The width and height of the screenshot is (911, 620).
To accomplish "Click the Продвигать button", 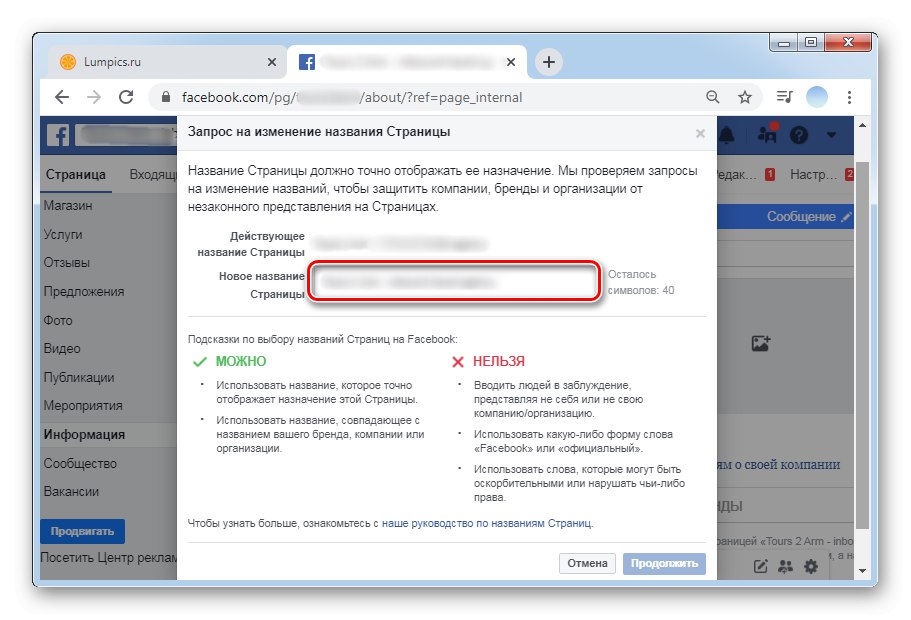I will [x=83, y=531].
